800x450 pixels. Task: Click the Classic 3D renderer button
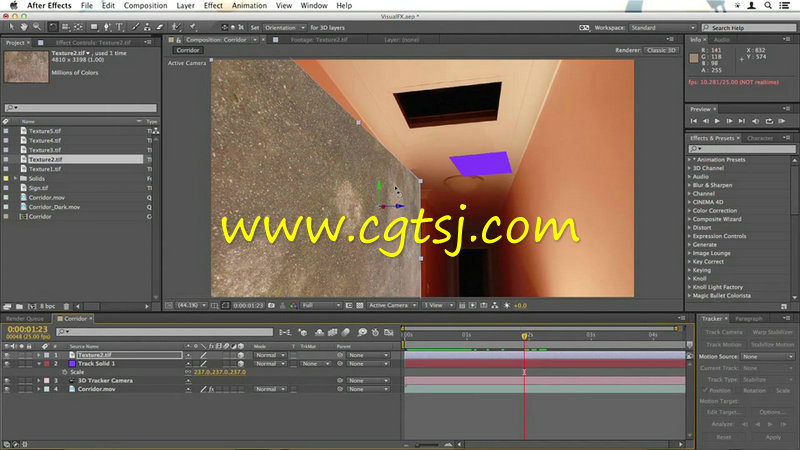[x=661, y=50]
